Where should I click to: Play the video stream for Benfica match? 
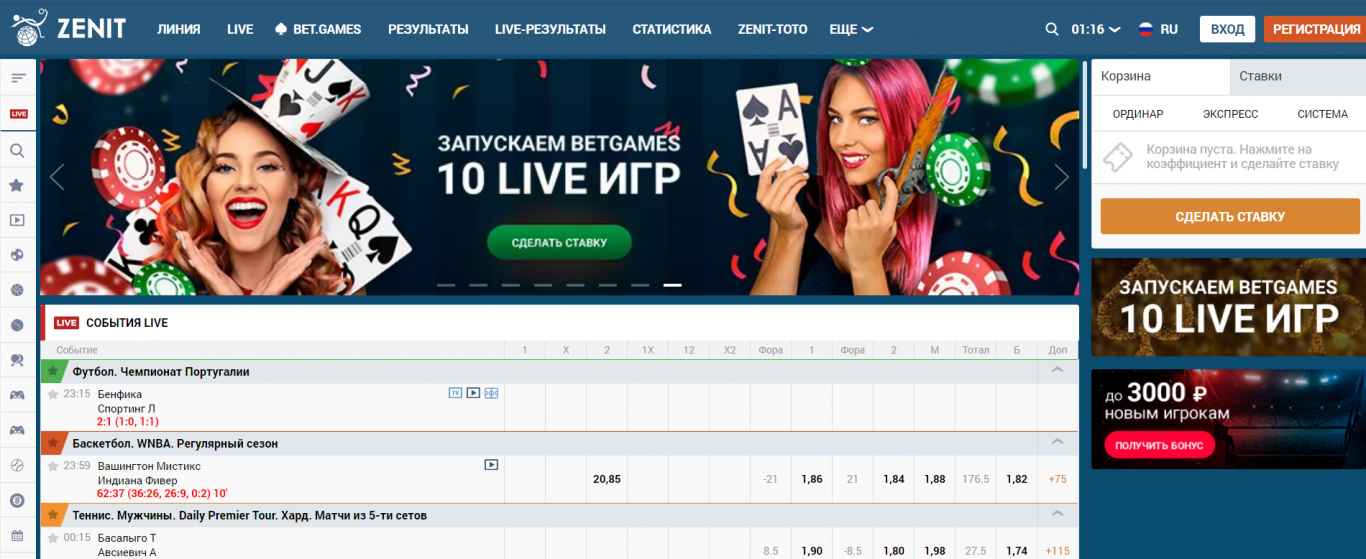(474, 394)
